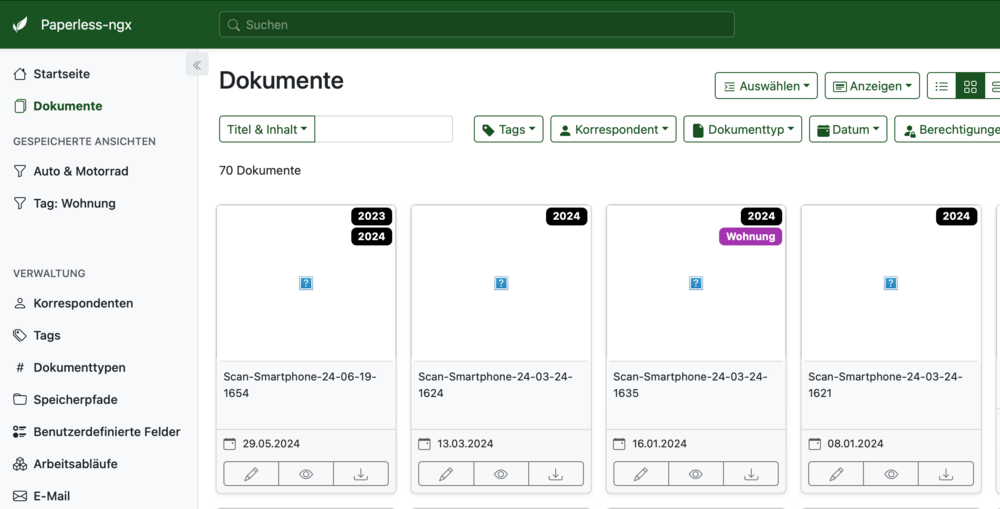Edit document Scan-Smartphone-24-03-24-1635 with pencil icon
Screen dimensions: 1000x509
point(641,474)
